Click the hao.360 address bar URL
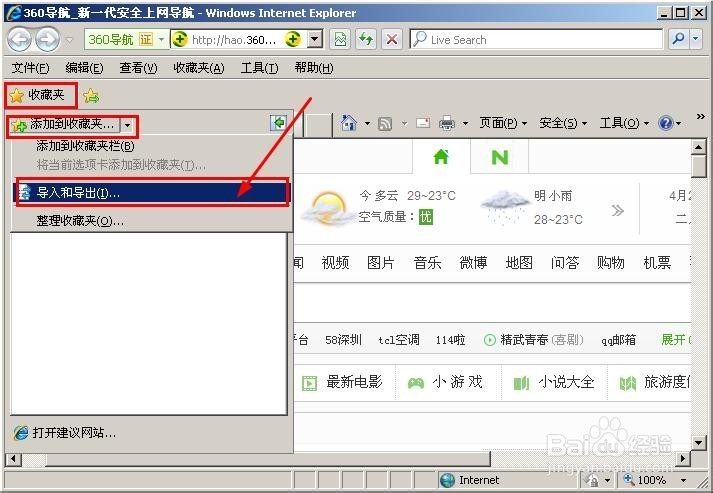This screenshot has width=713, height=493. pos(234,40)
